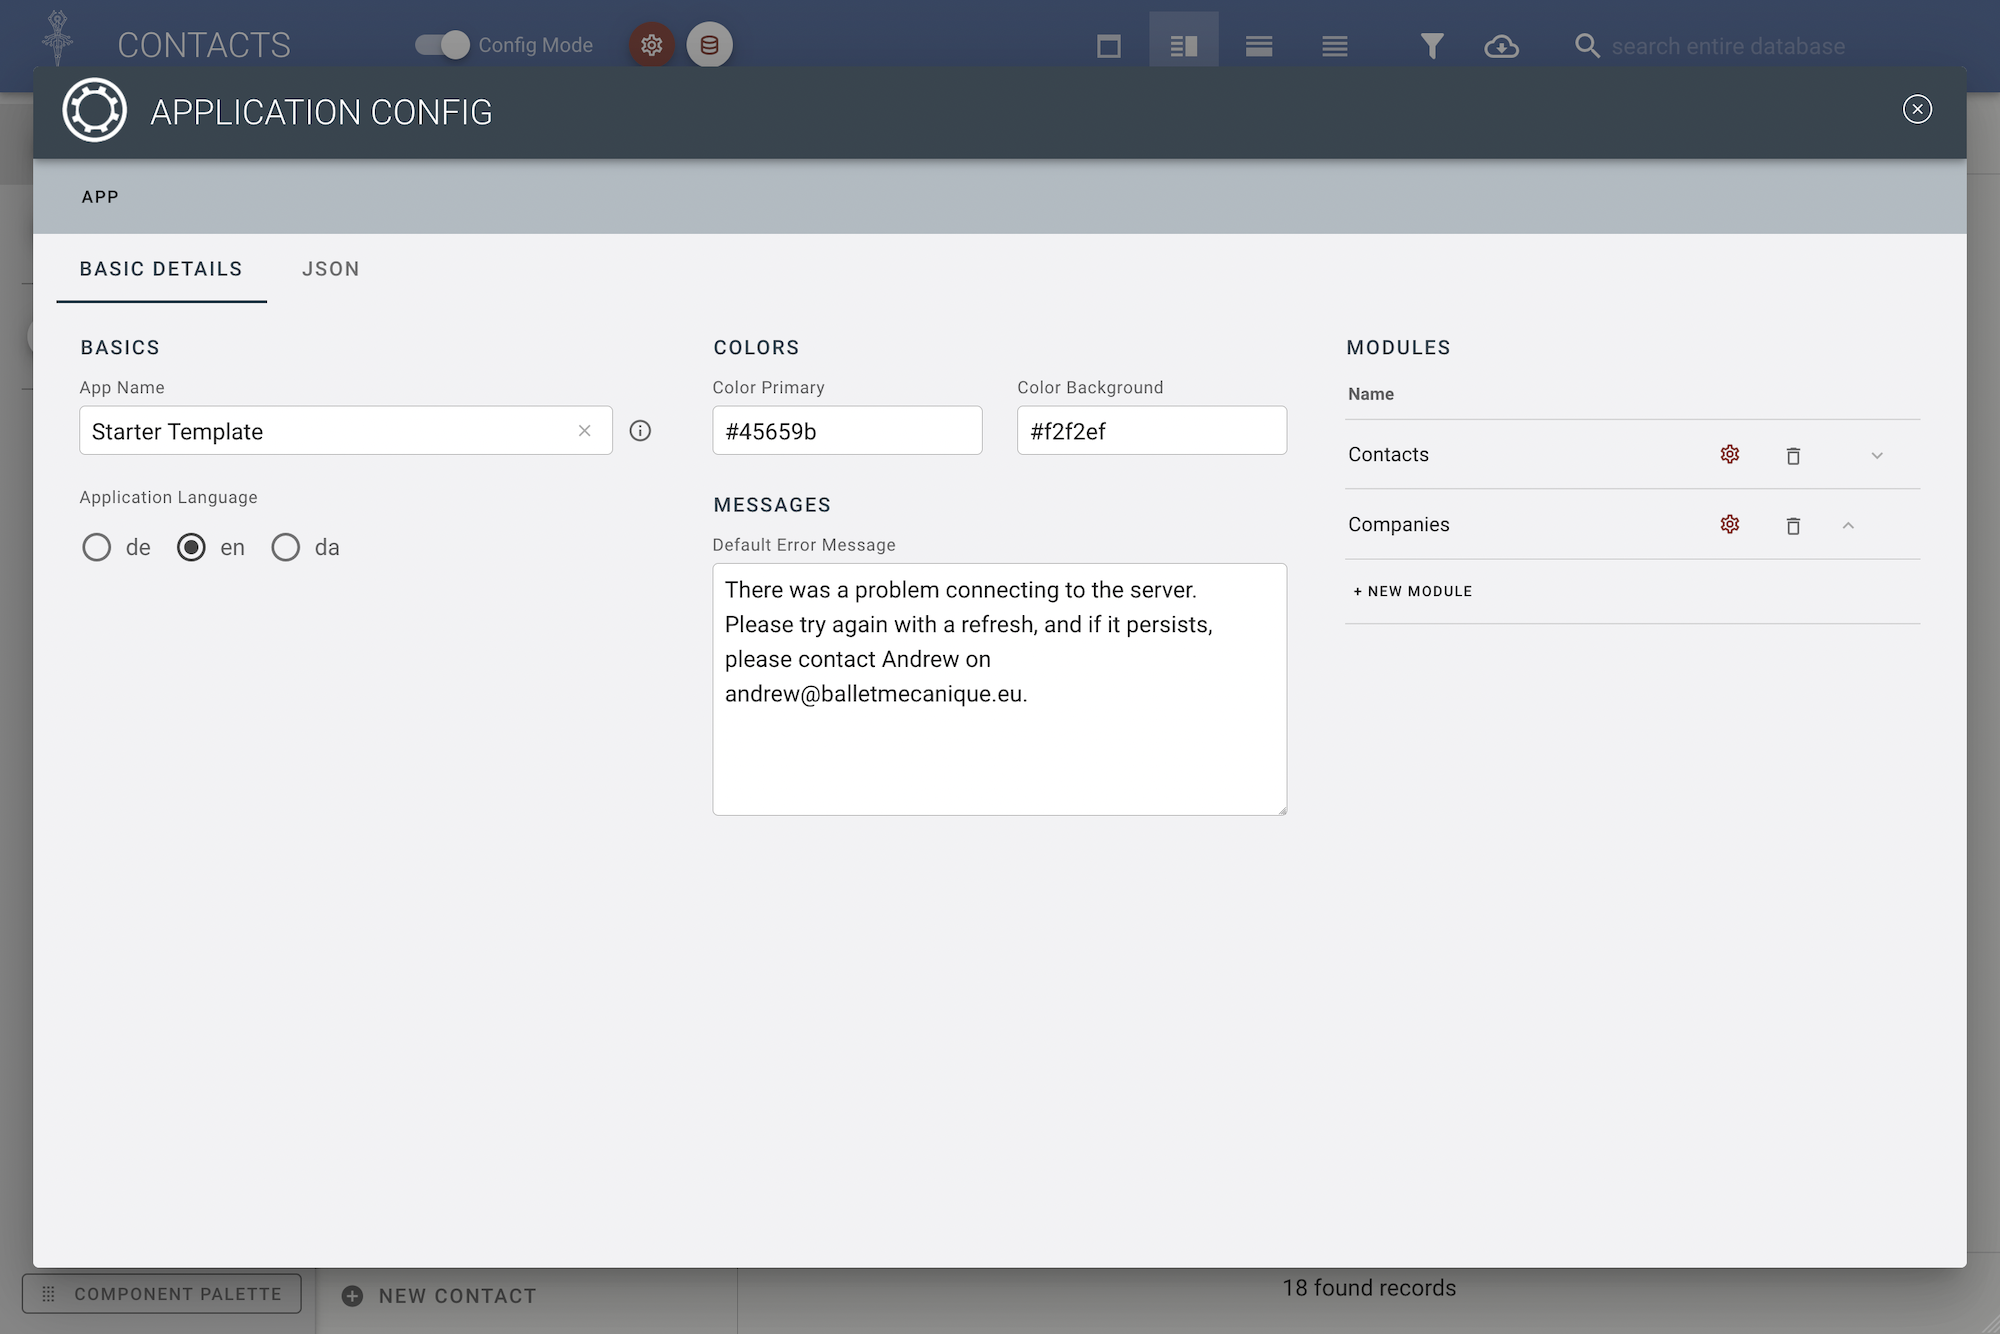This screenshot has height=1334, width=2000.
Task: Move Contacts module down with chevron
Action: click(x=1877, y=456)
